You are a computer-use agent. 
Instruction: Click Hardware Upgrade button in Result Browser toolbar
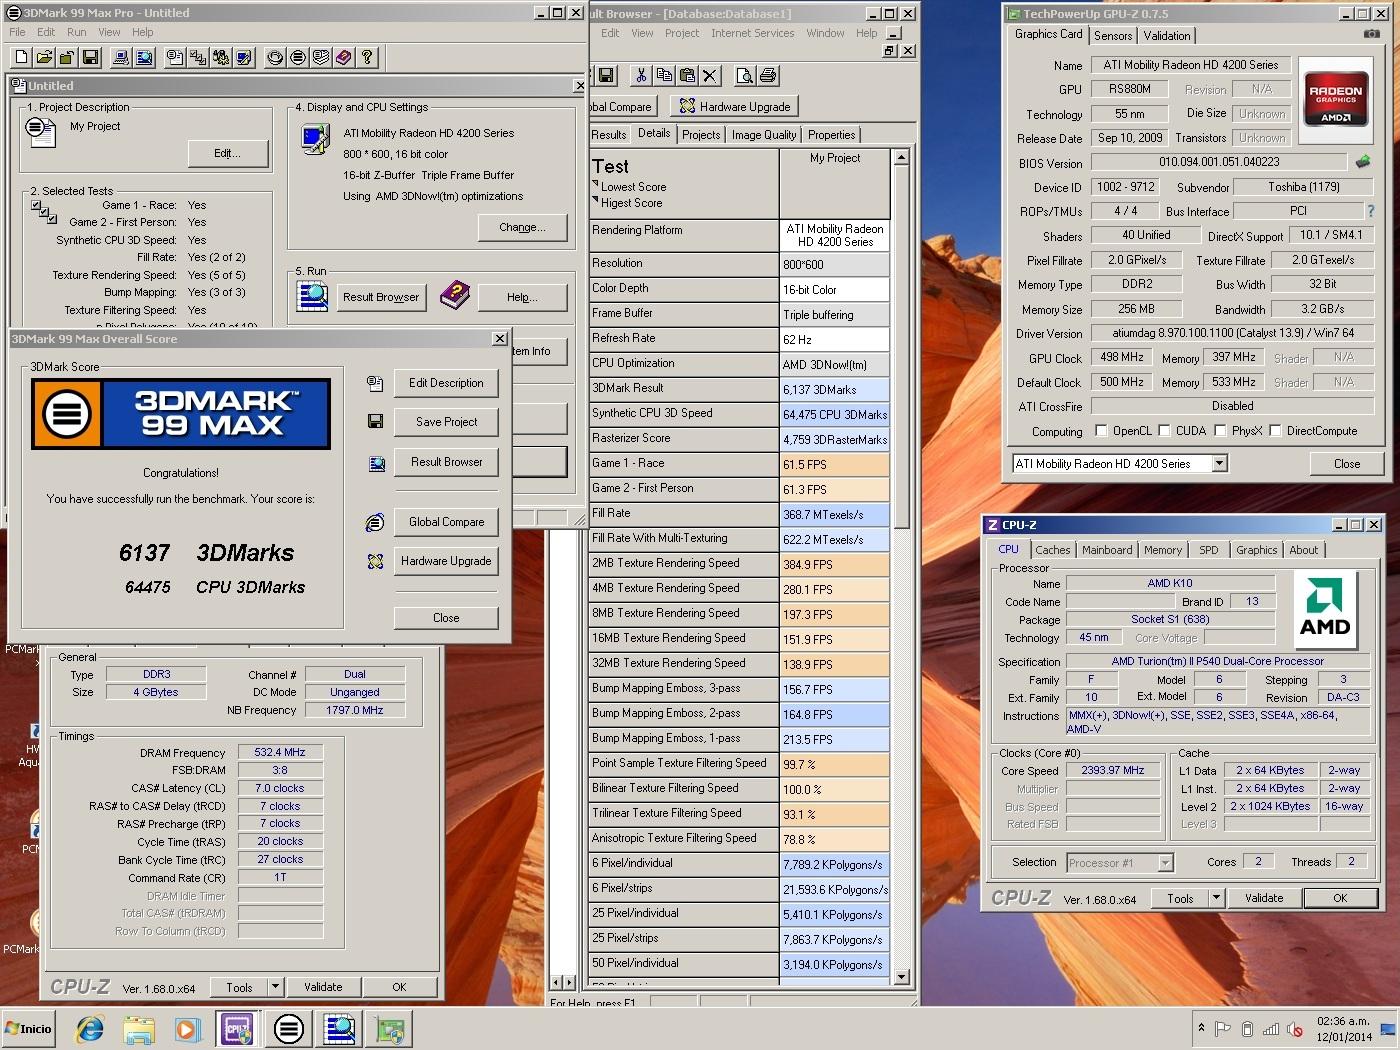pos(735,106)
